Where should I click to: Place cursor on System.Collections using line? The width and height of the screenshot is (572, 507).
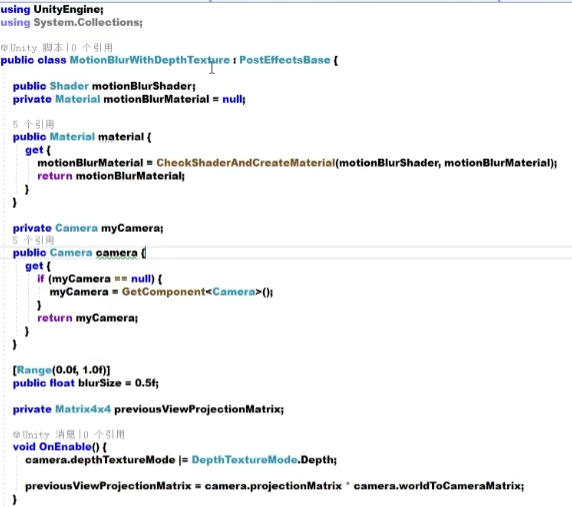coord(72,23)
